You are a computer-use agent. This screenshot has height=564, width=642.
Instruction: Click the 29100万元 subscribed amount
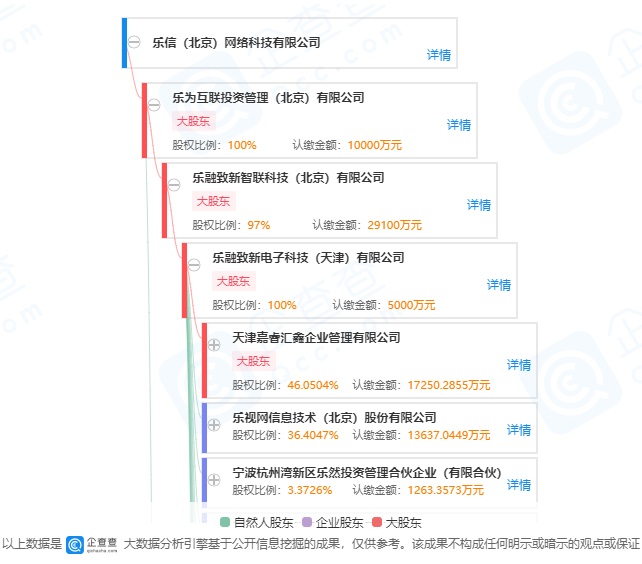(x=394, y=225)
